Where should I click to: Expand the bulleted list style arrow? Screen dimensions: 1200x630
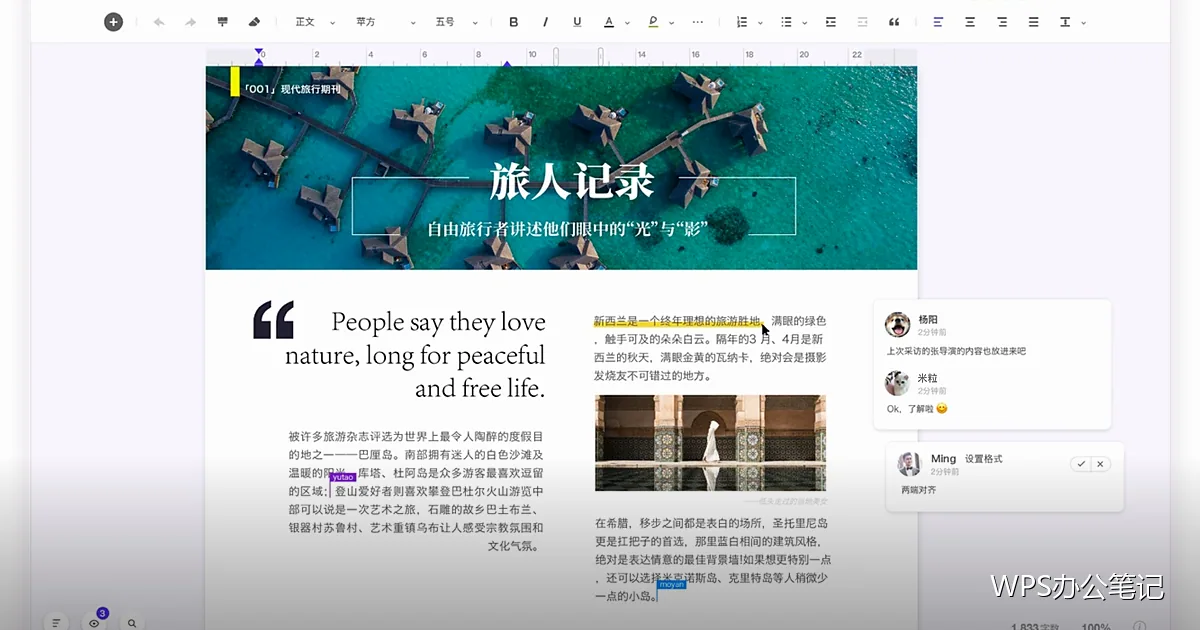coord(805,22)
